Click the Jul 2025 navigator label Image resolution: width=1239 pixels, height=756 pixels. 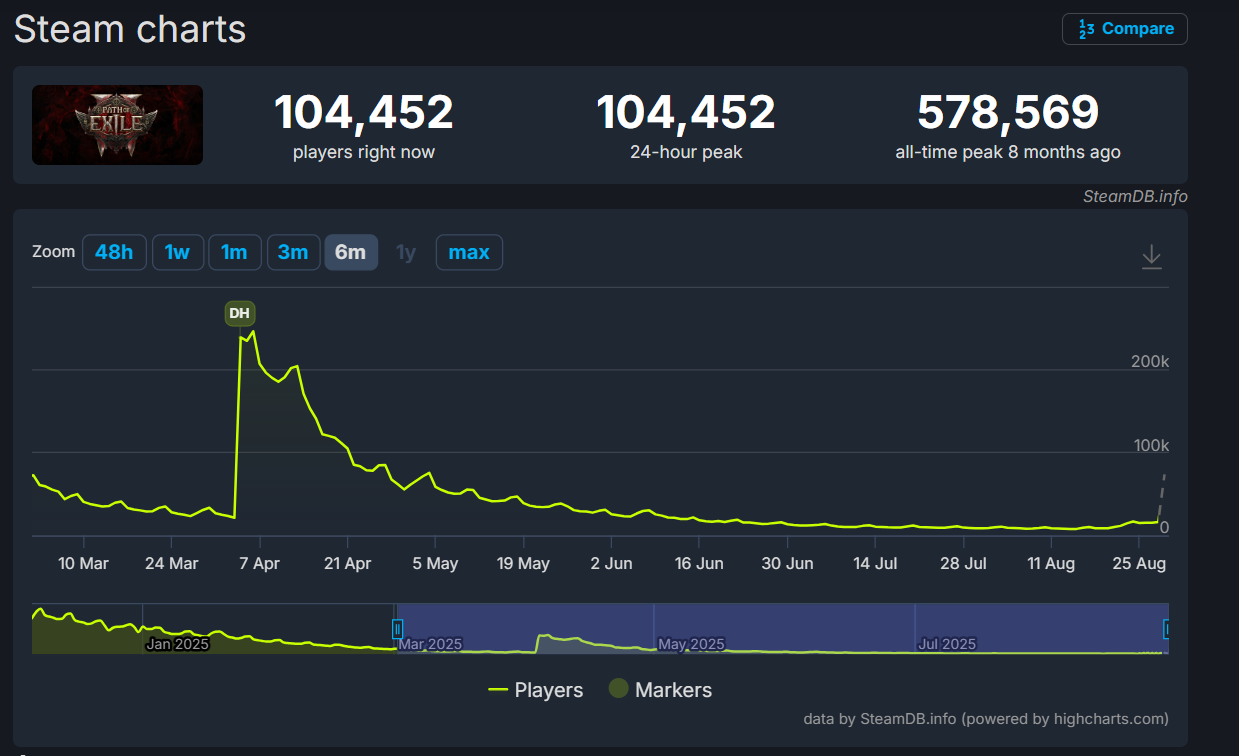pos(947,644)
